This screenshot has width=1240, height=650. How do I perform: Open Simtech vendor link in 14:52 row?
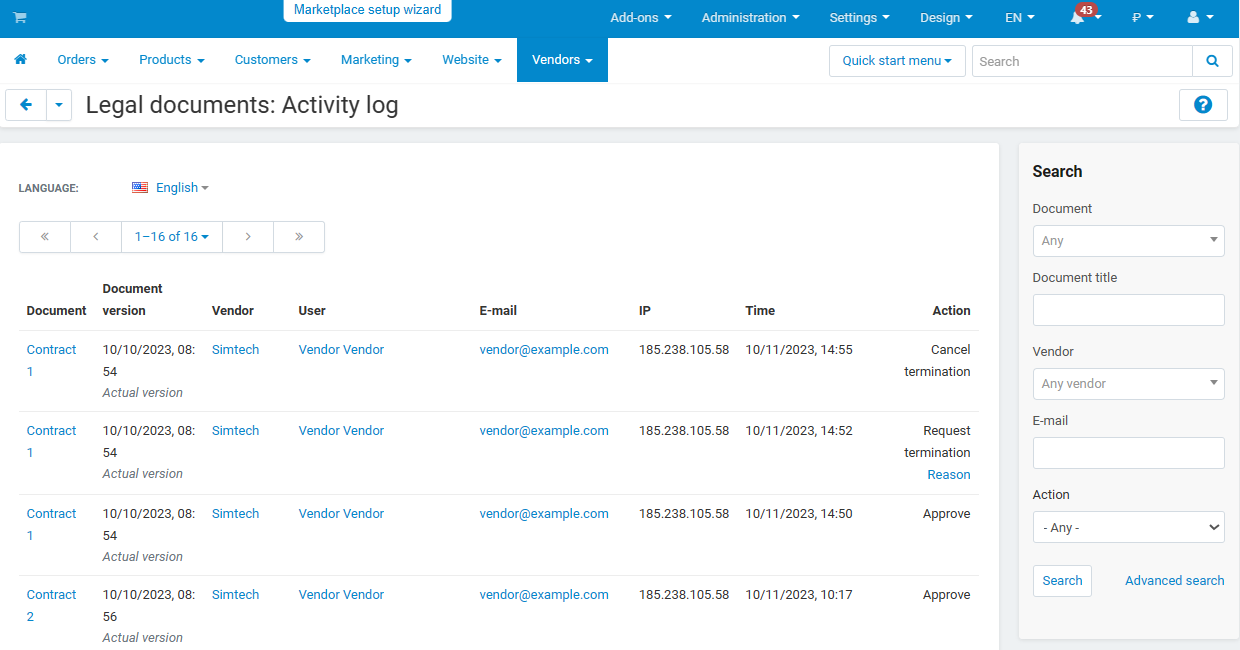[235, 431]
